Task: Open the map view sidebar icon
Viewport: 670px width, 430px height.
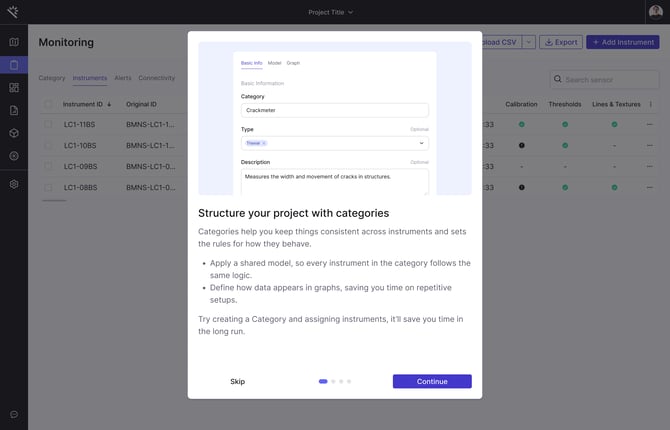Action: [14, 42]
